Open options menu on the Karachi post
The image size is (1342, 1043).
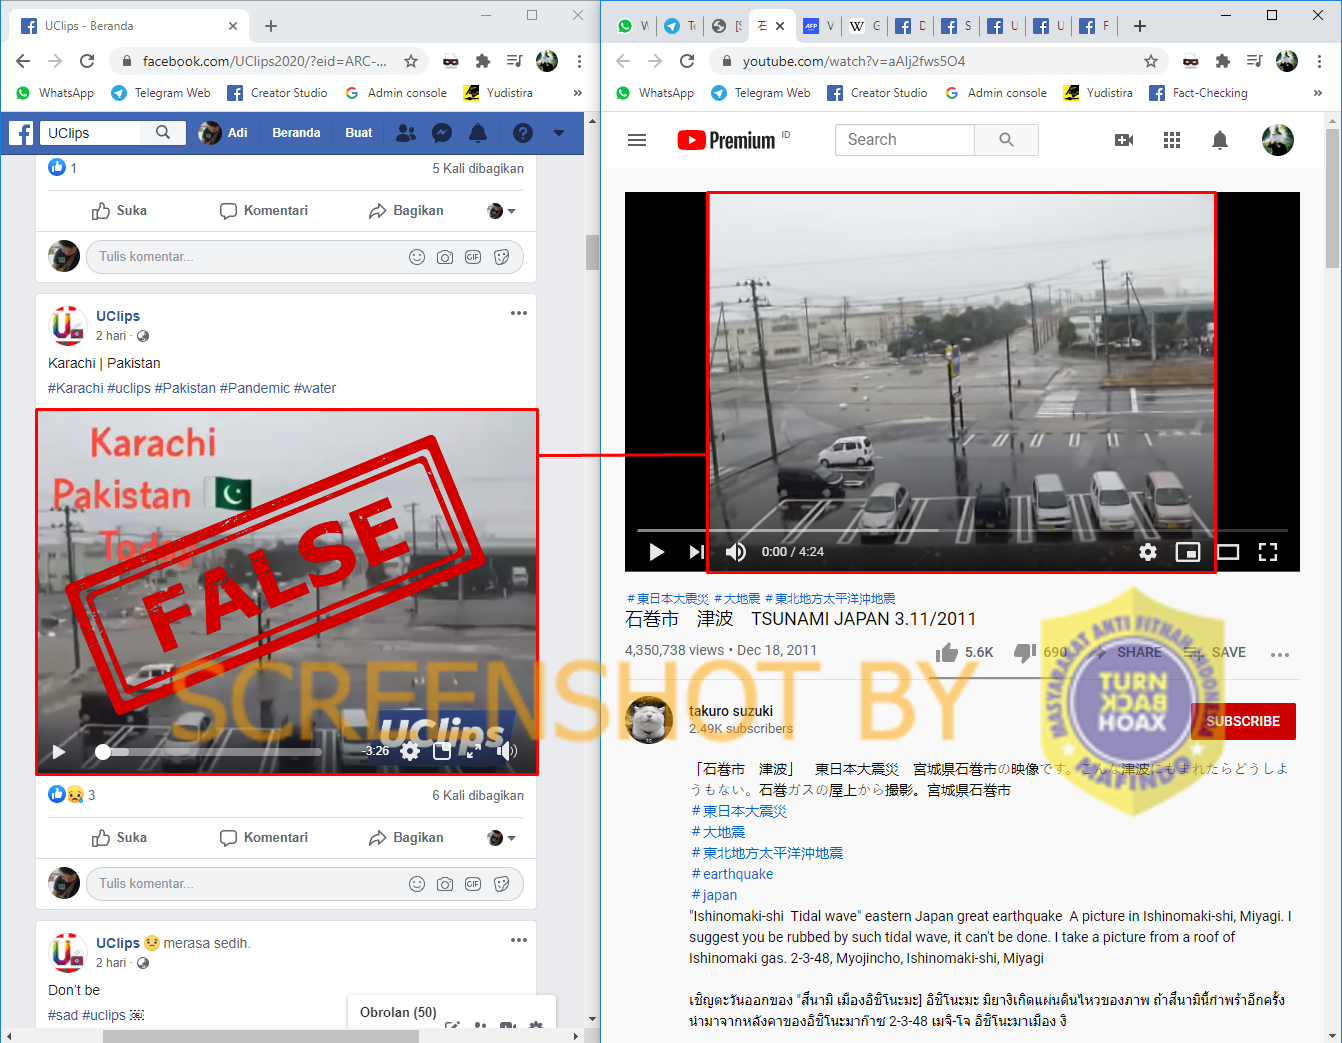coord(518,313)
